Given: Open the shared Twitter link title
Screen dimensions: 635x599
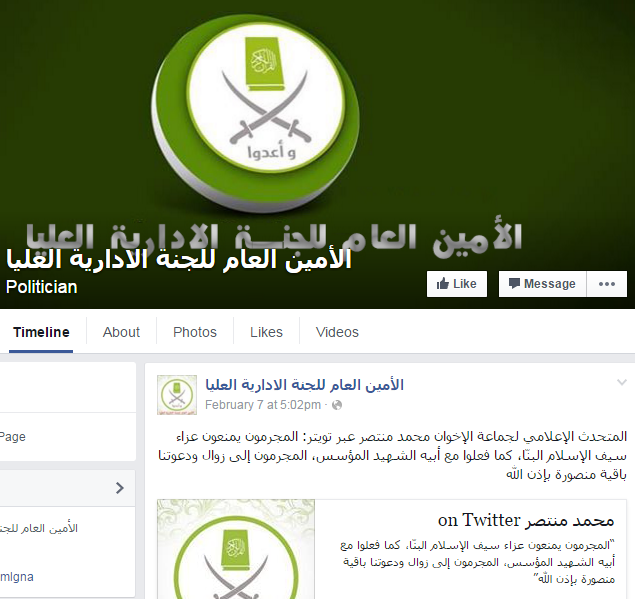Looking at the screenshot, I should coord(526,520).
